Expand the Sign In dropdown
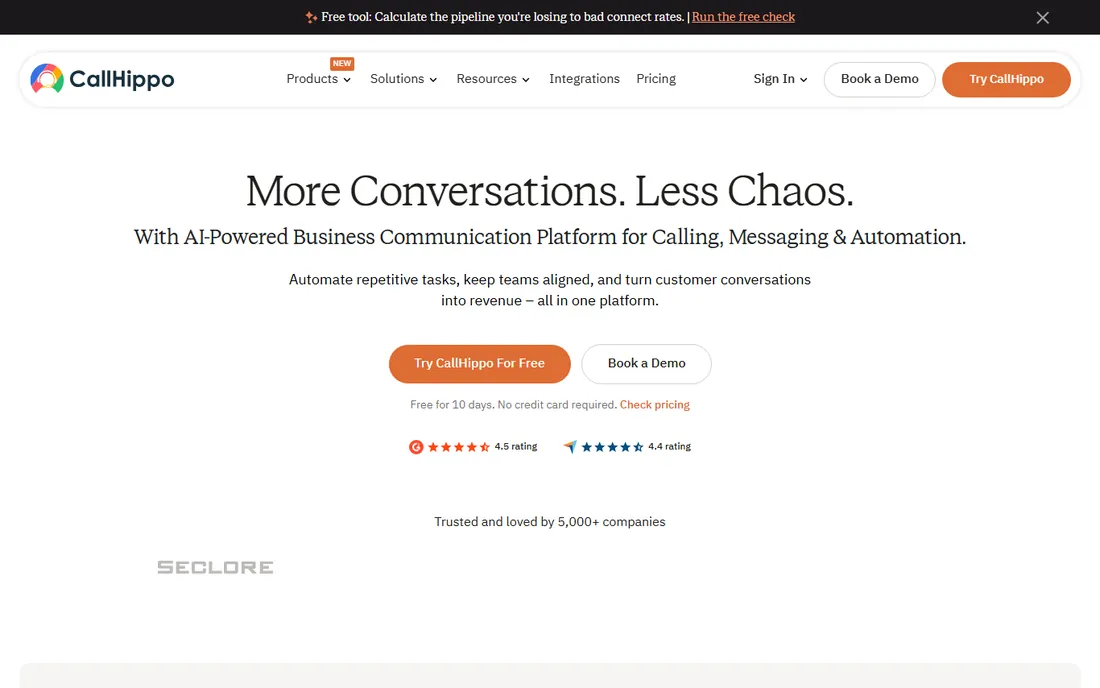This screenshot has width=1100, height=688. 780,79
